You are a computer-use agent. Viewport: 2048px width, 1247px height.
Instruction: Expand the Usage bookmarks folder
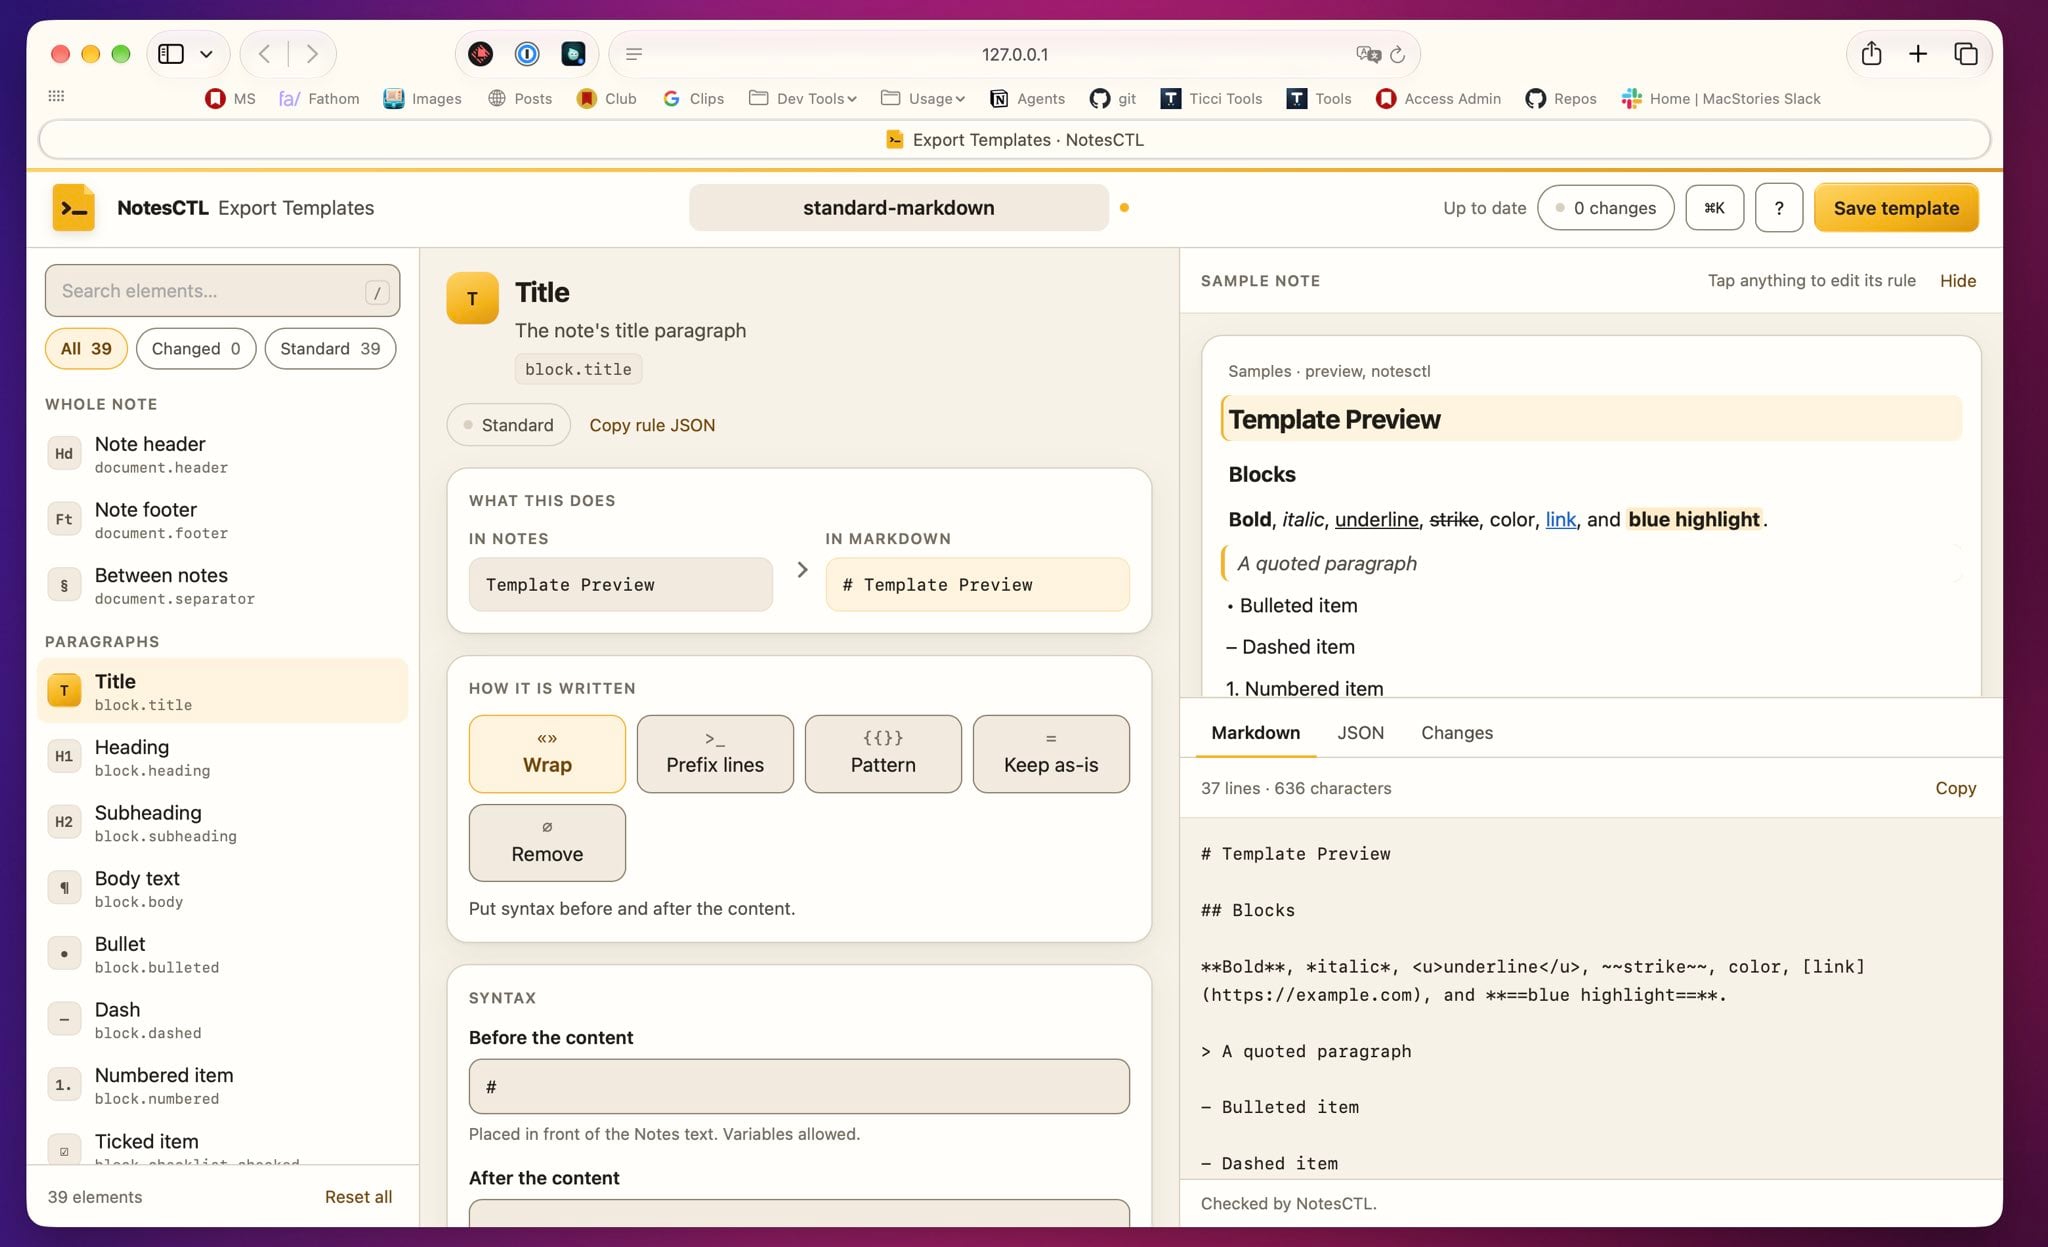tap(923, 98)
